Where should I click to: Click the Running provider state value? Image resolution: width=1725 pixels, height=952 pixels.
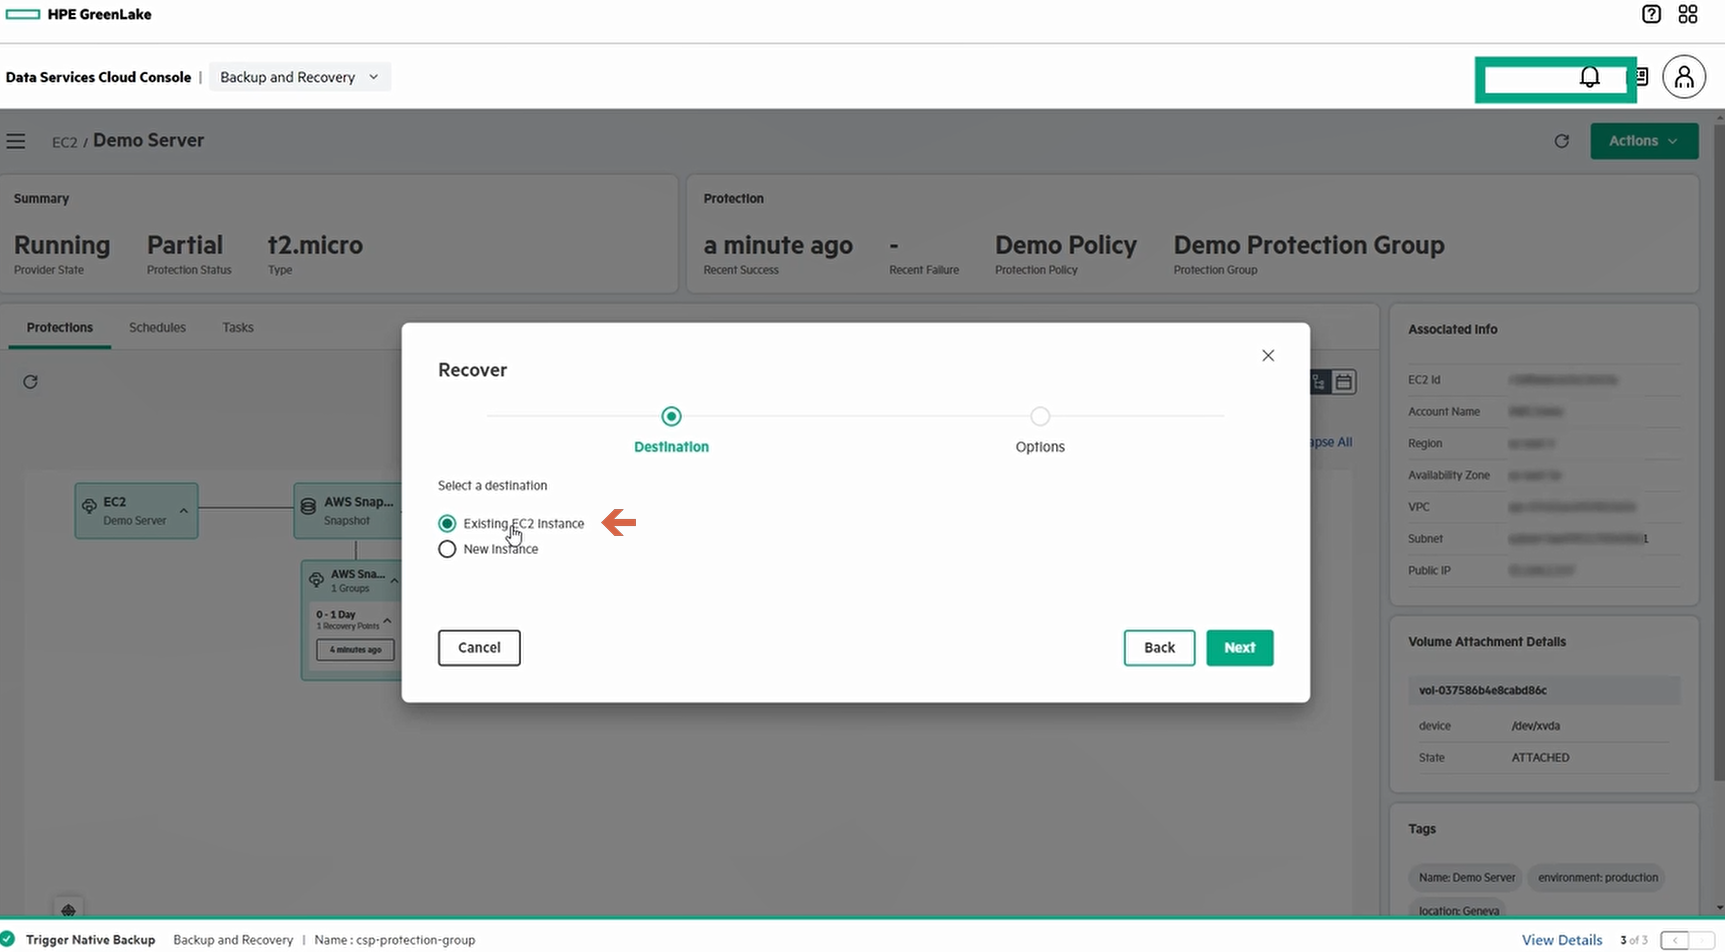[62, 245]
